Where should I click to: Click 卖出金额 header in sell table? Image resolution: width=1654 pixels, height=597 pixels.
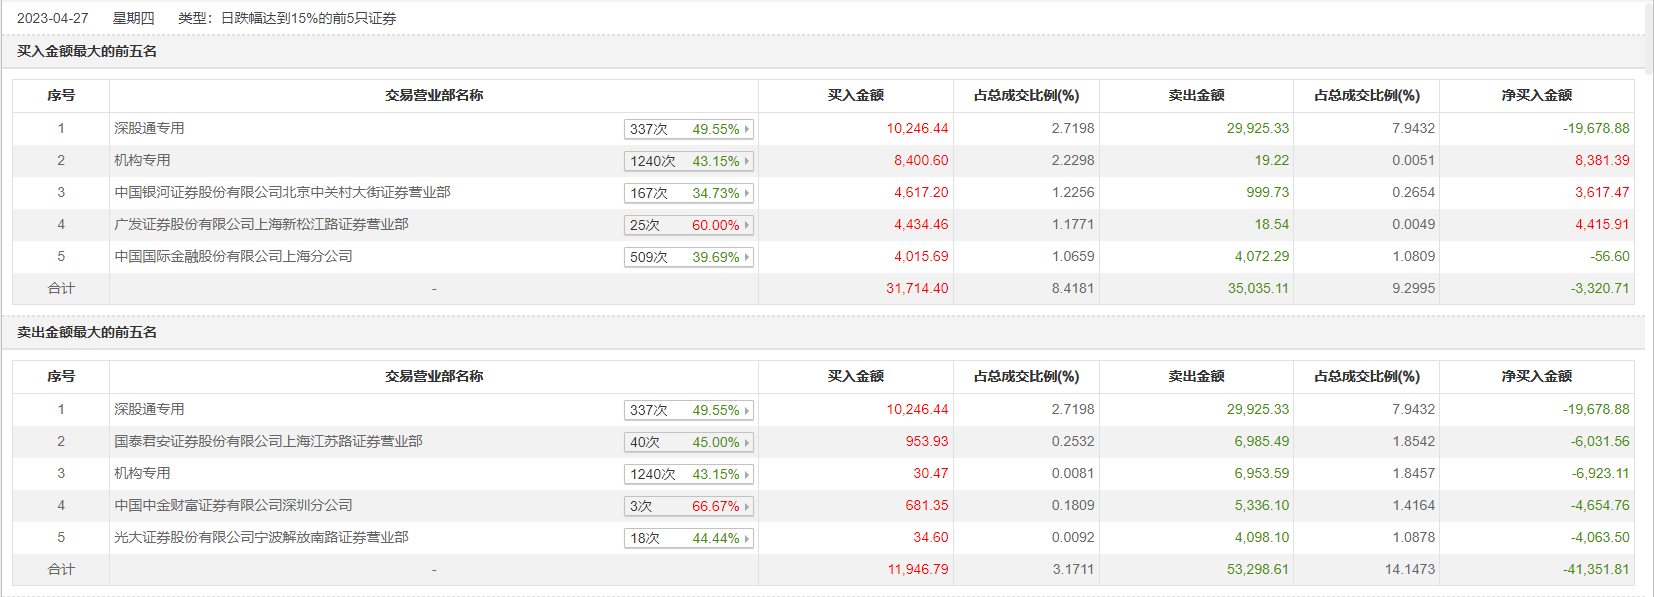pyautogui.click(x=1196, y=376)
